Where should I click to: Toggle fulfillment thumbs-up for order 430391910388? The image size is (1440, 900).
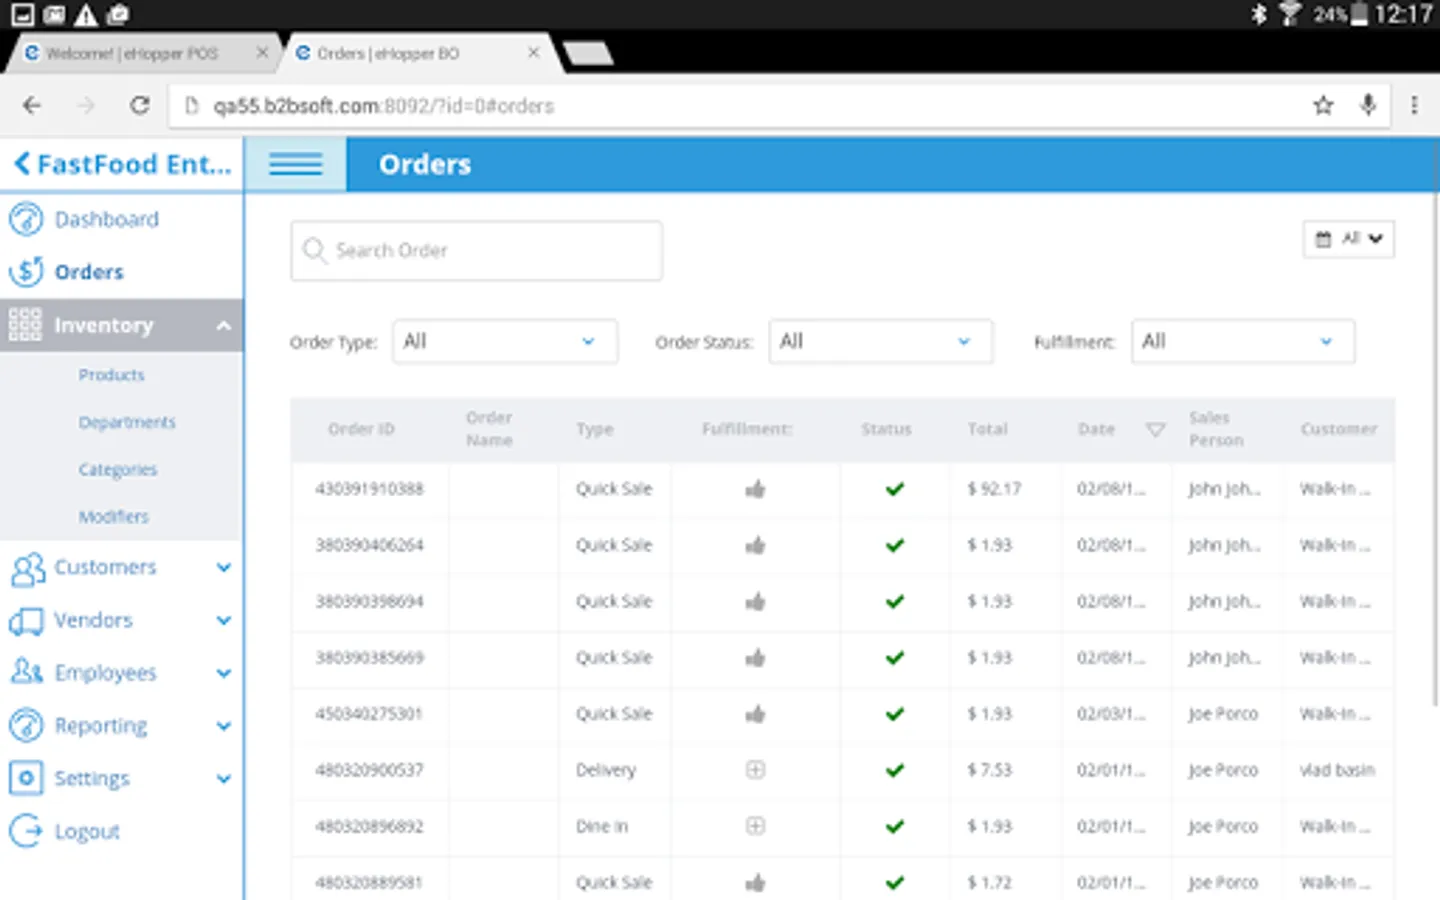755,489
